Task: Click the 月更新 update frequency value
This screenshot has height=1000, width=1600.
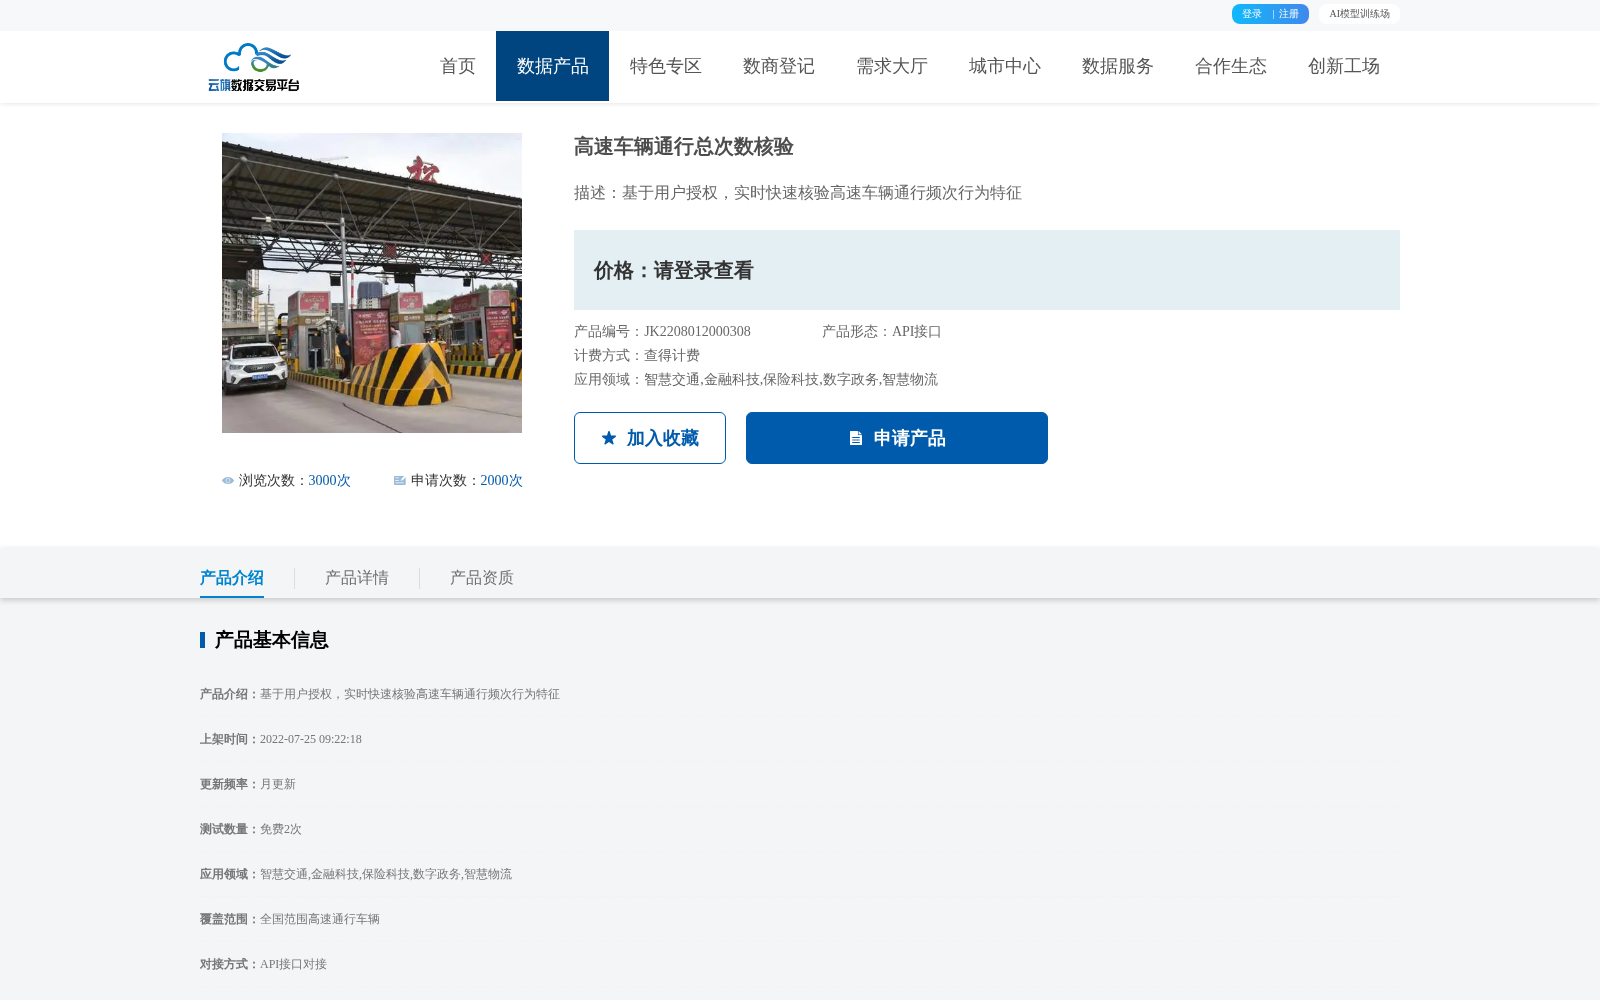Action: [x=278, y=784]
